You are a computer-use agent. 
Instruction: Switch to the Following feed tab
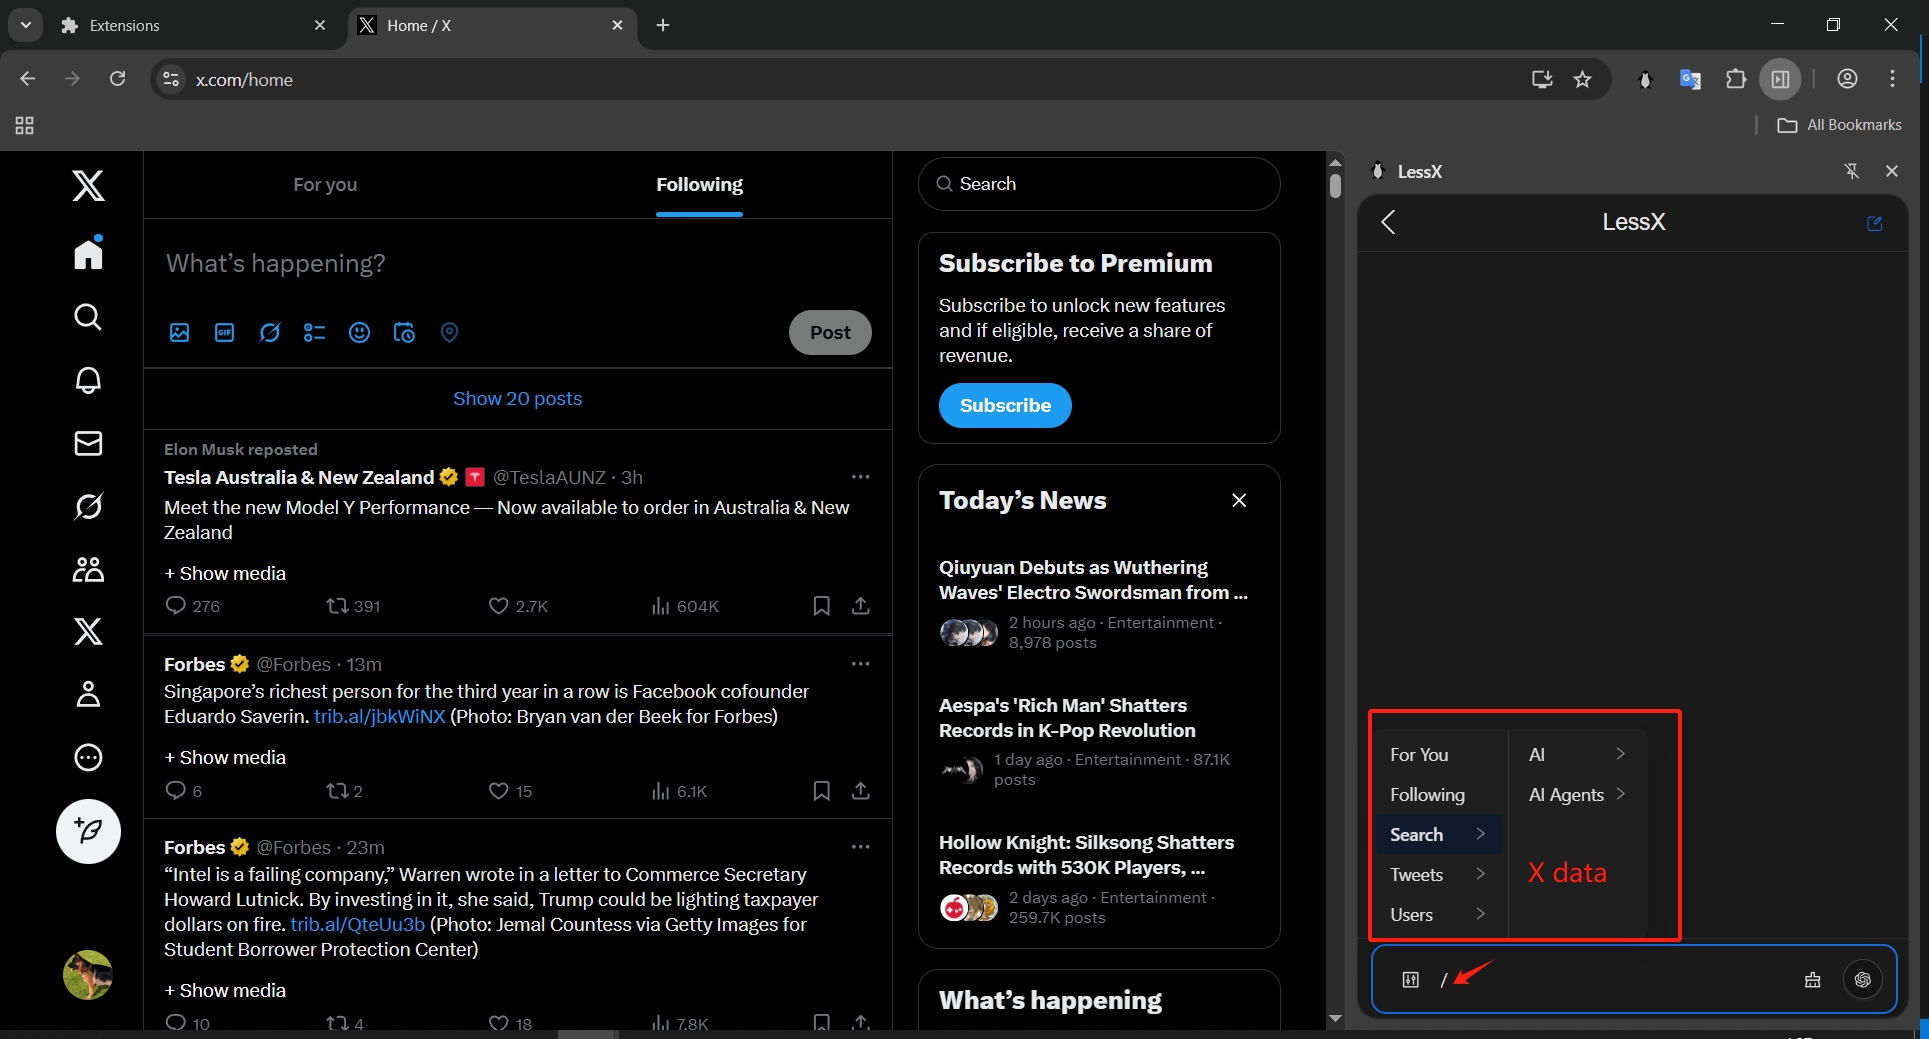coord(699,184)
